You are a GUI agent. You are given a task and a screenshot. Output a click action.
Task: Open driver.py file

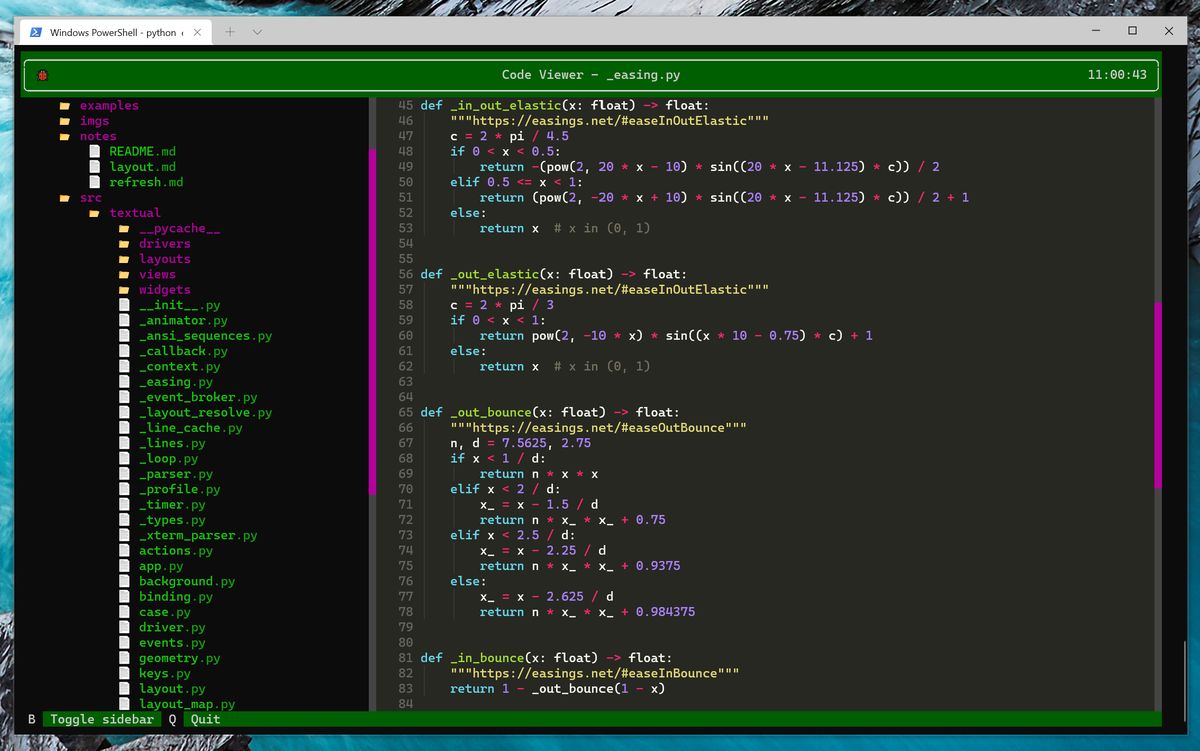click(172, 627)
